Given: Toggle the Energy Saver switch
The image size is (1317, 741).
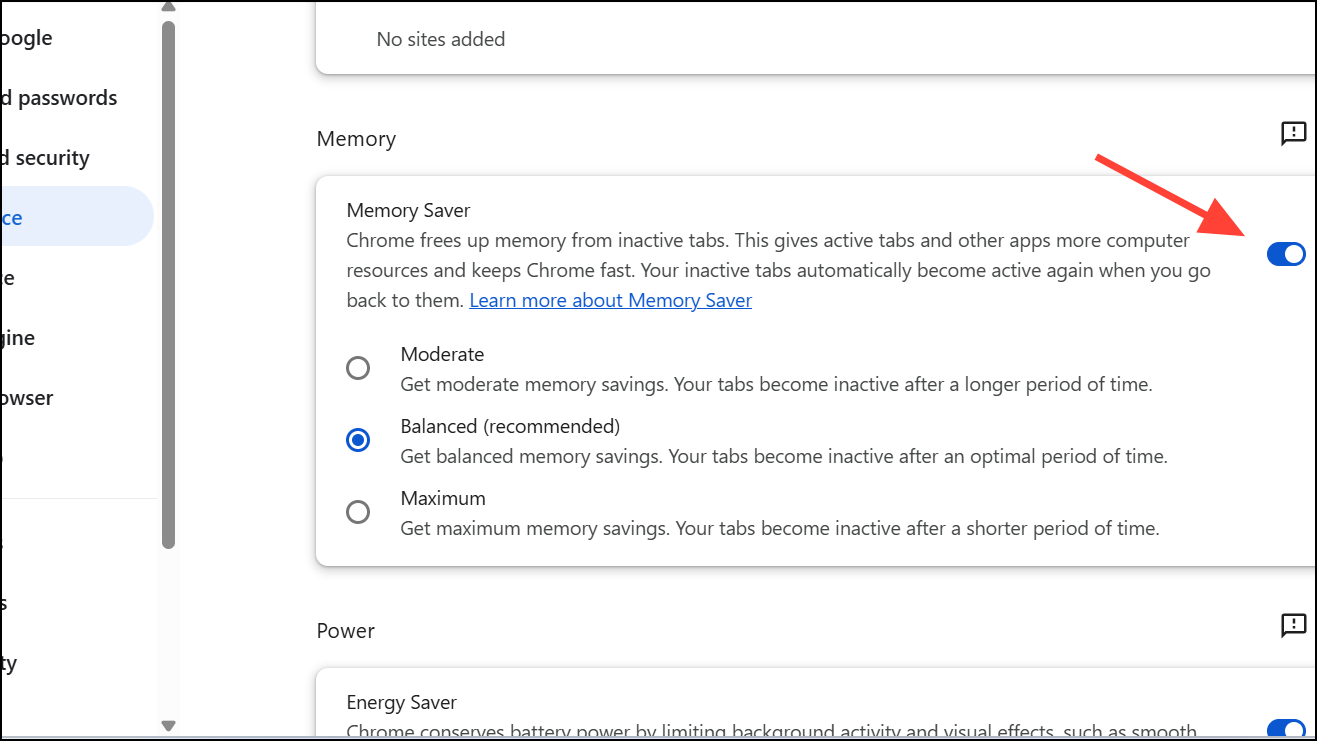Looking at the screenshot, I should pyautogui.click(x=1286, y=729).
